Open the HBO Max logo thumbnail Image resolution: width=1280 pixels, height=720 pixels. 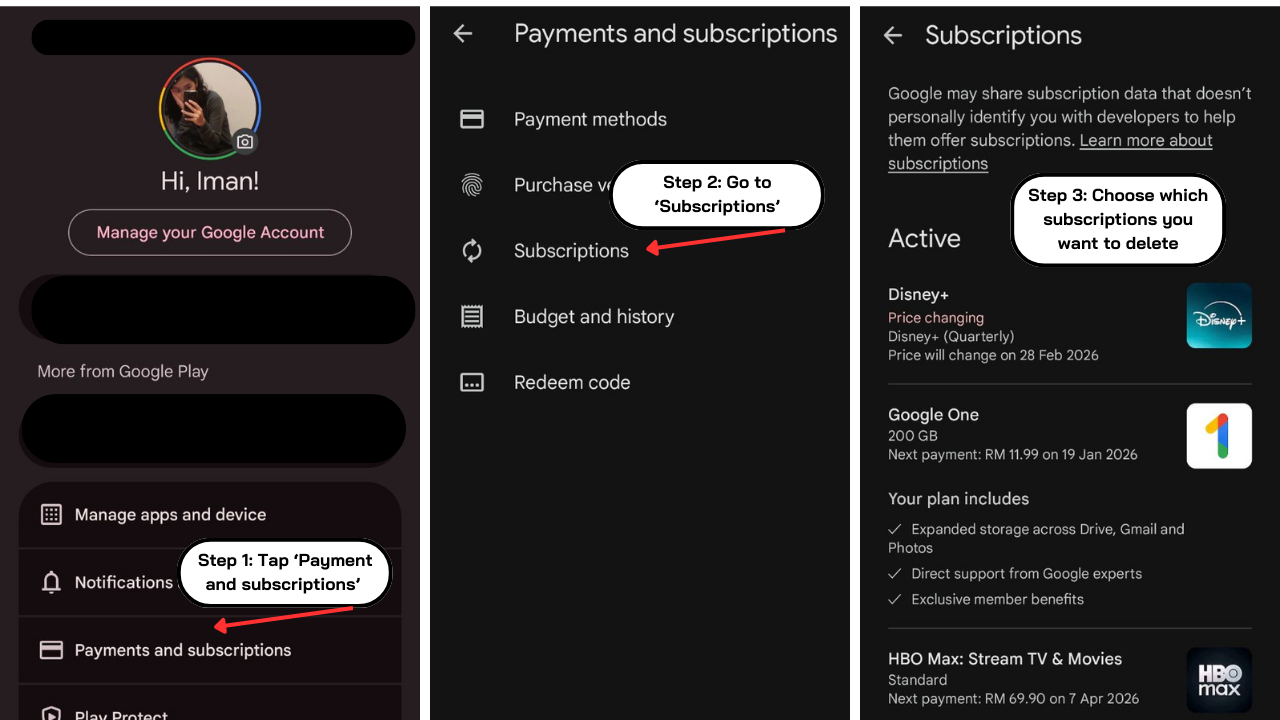coord(1219,680)
